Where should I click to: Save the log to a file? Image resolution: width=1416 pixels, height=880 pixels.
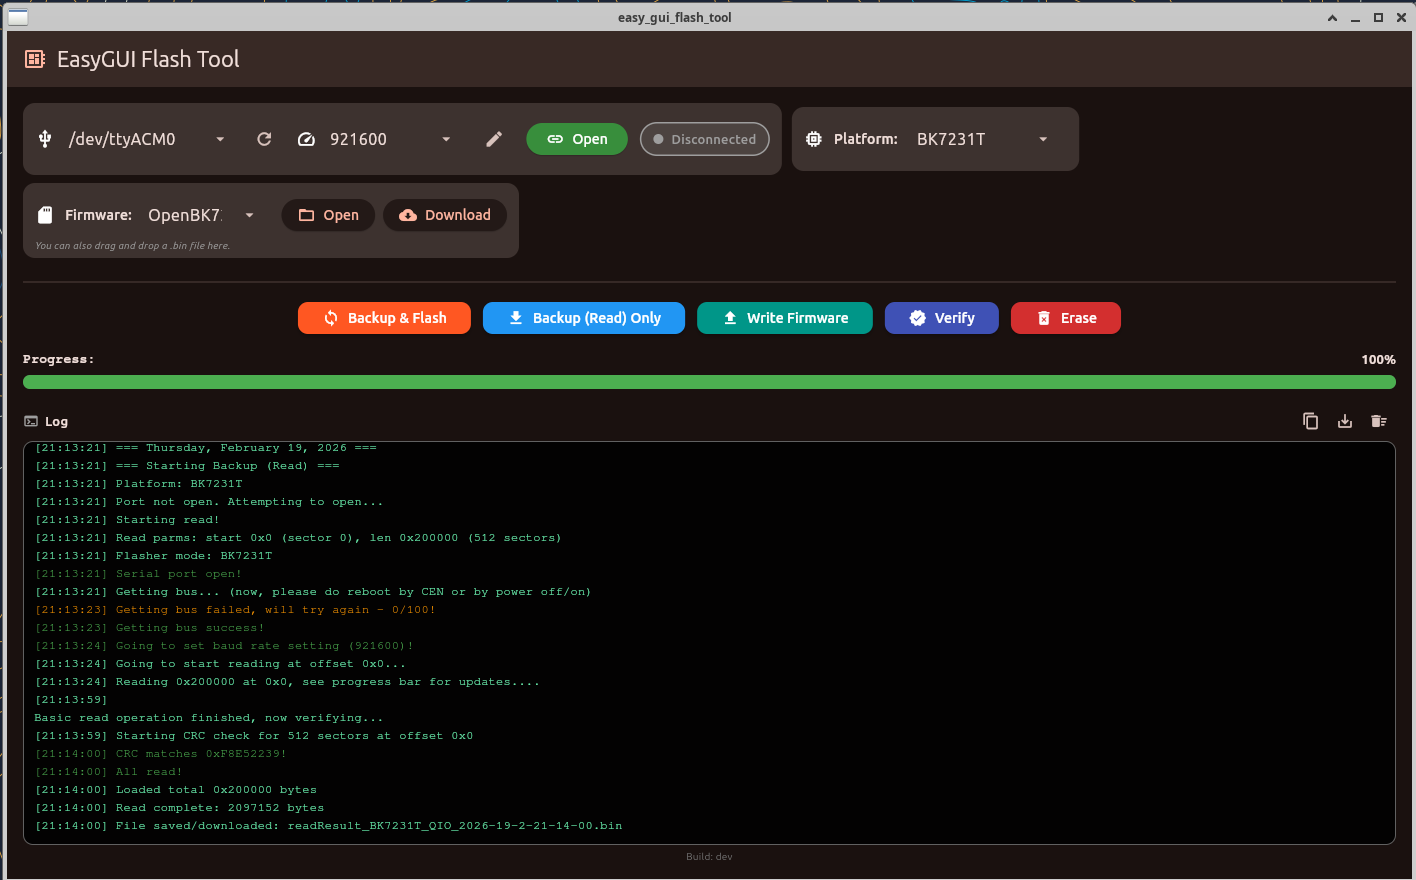pyautogui.click(x=1345, y=421)
